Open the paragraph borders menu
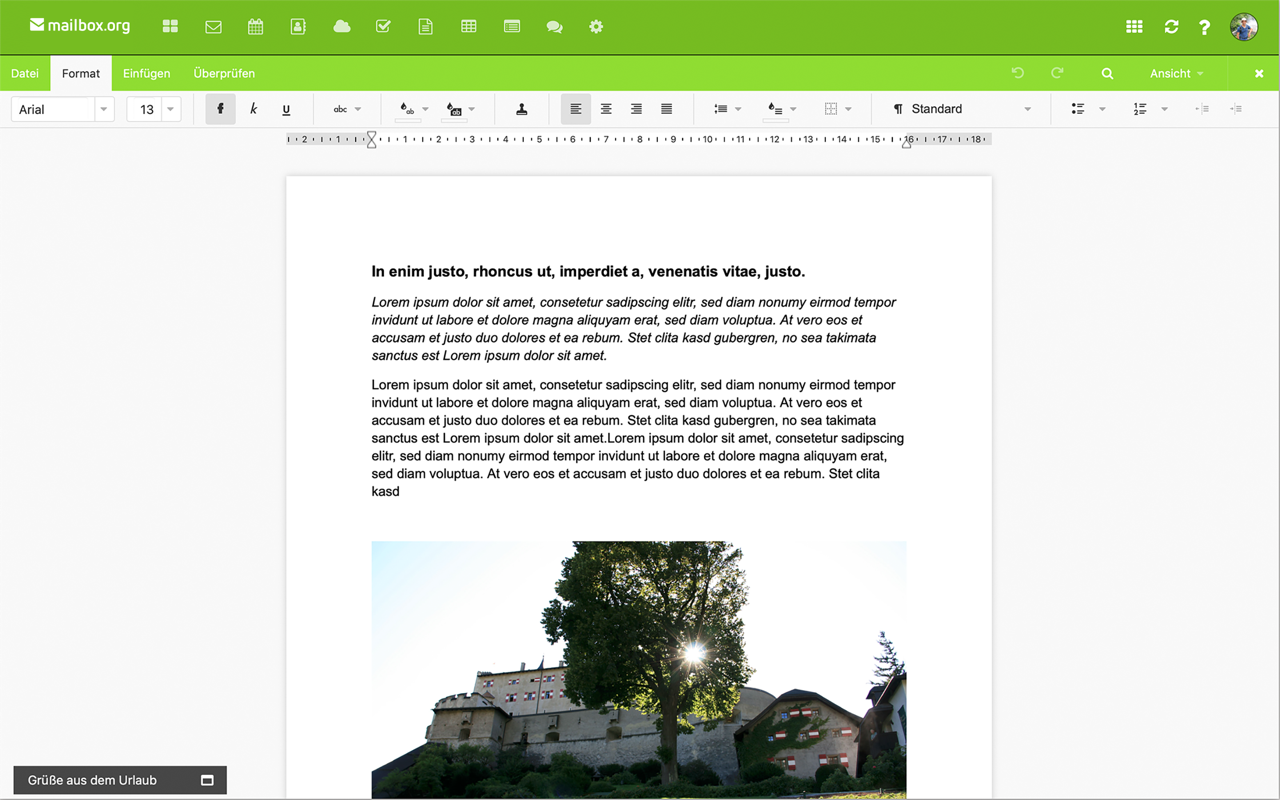The width and height of the screenshot is (1280, 800). (838, 109)
